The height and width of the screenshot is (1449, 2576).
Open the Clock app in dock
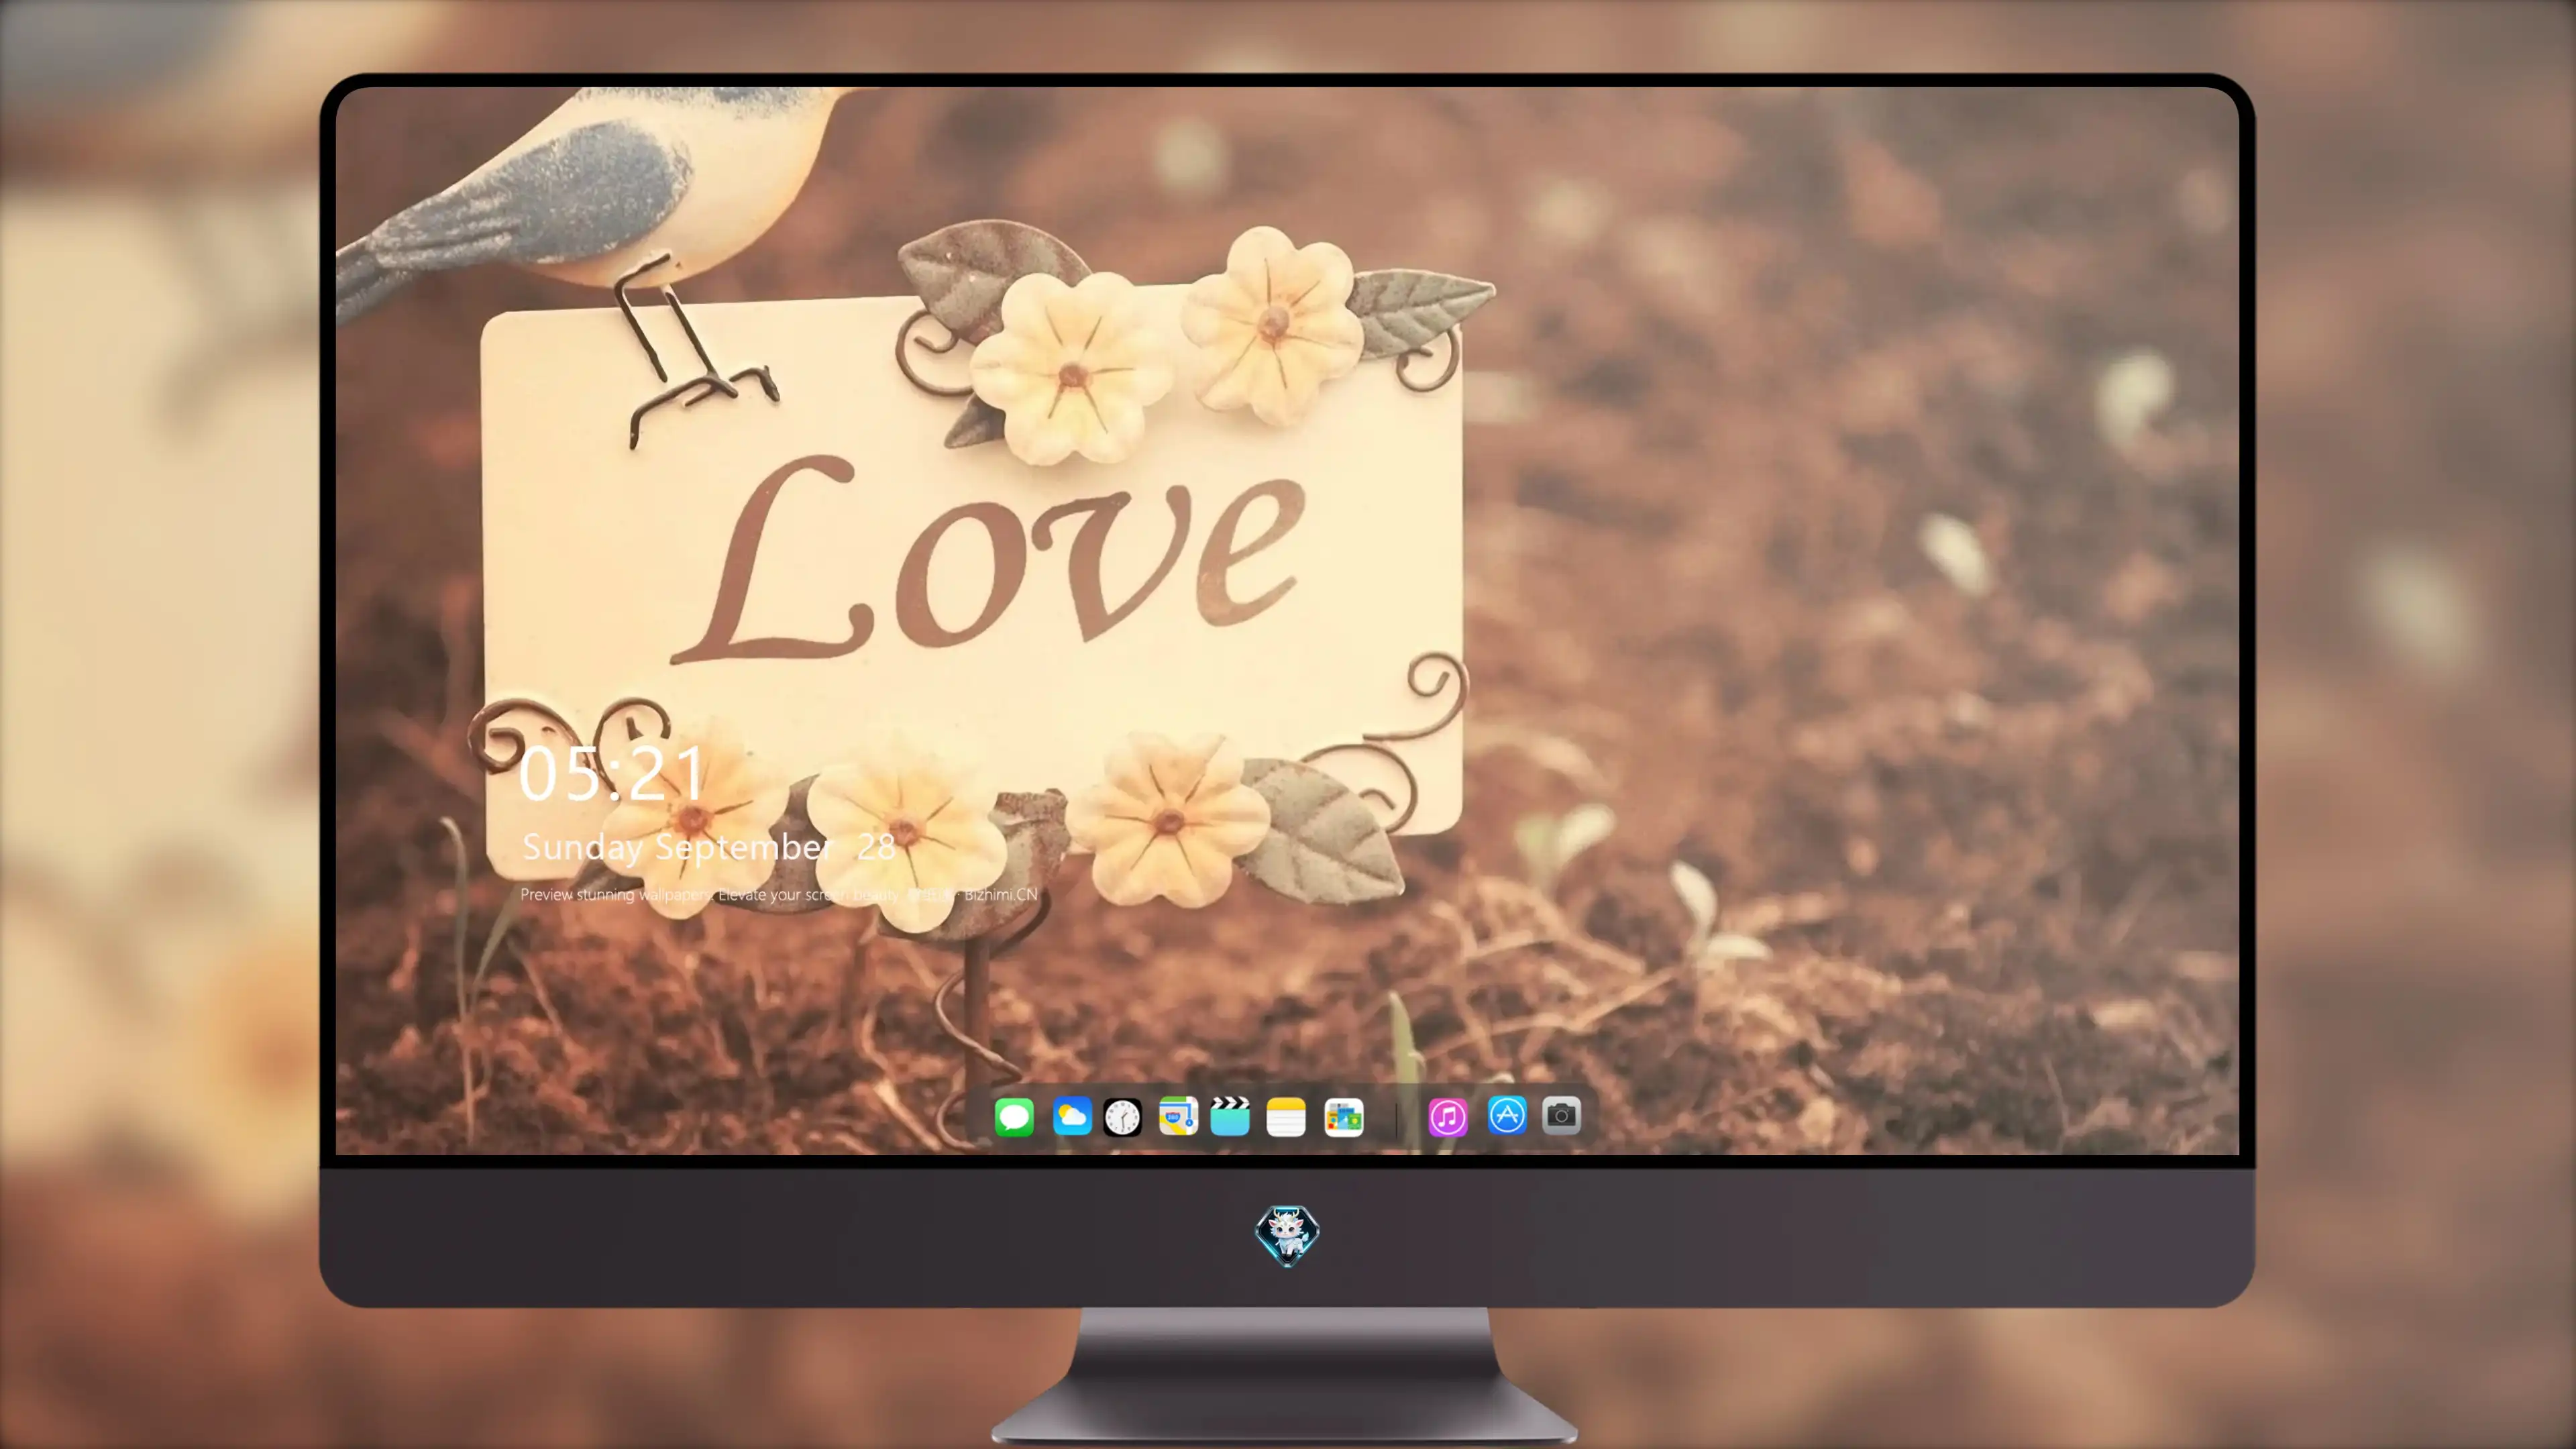point(1122,1116)
